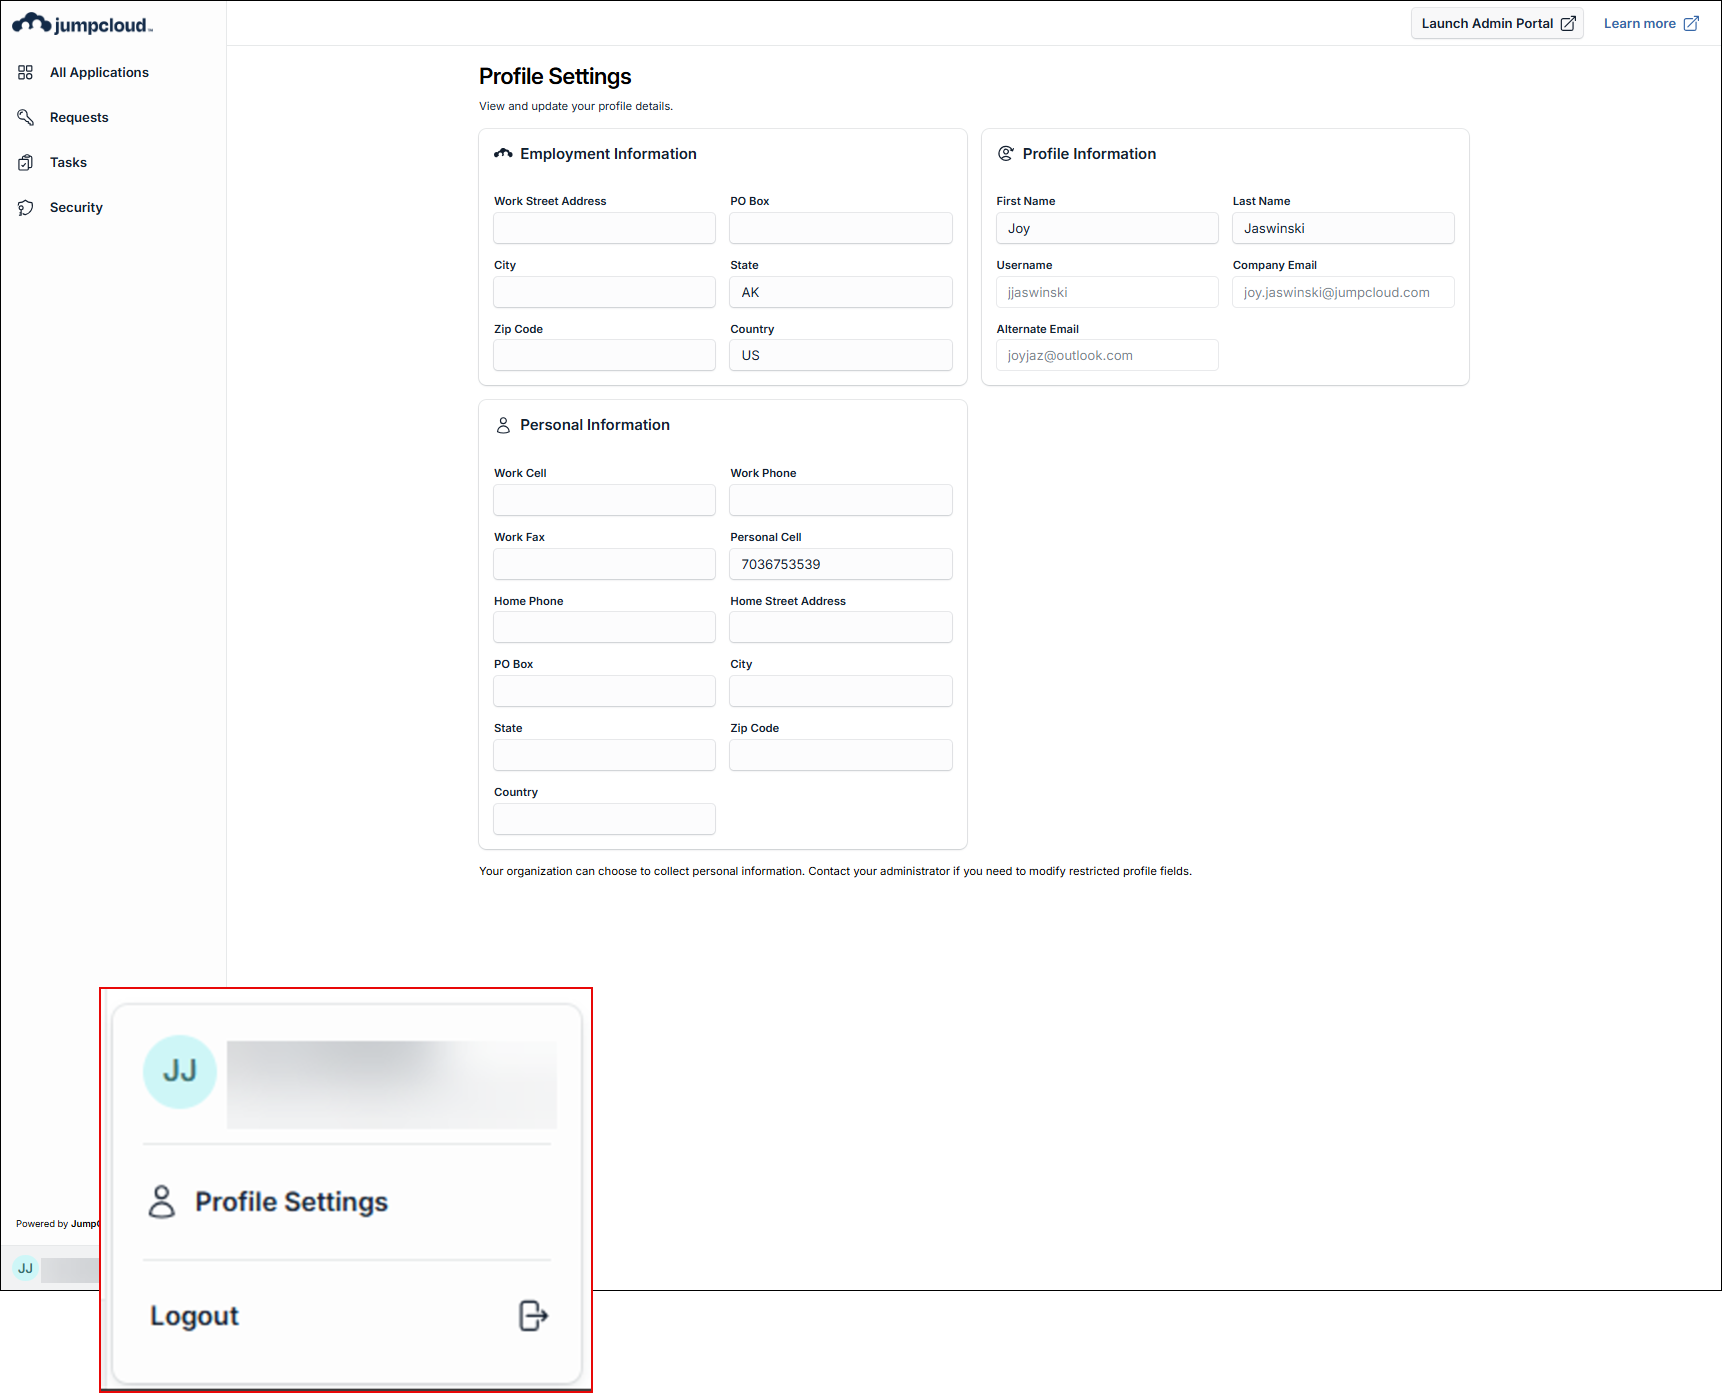Open the Country field showing US
1722x1393 pixels.
(x=840, y=355)
